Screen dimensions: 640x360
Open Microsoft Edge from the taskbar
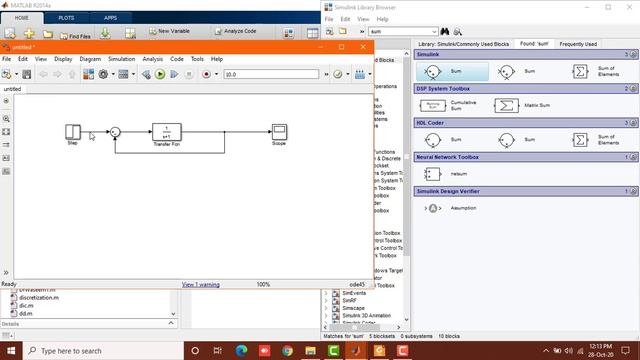coord(241,351)
